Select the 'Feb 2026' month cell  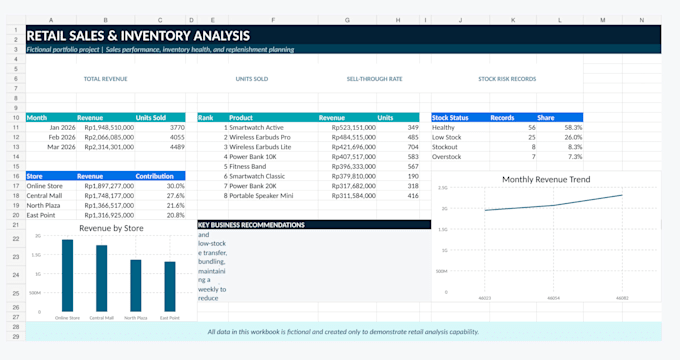point(51,137)
